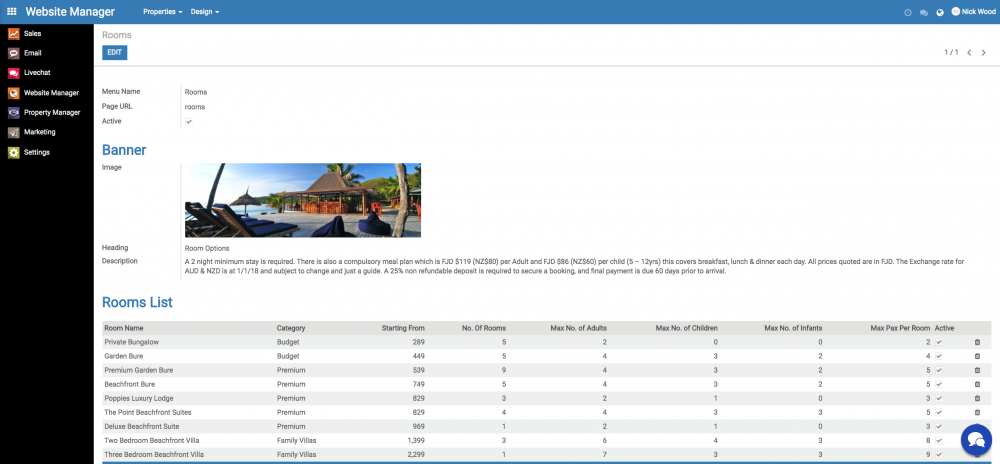
Task: Sort by the Max No. of Children header
Action: tap(687, 328)
